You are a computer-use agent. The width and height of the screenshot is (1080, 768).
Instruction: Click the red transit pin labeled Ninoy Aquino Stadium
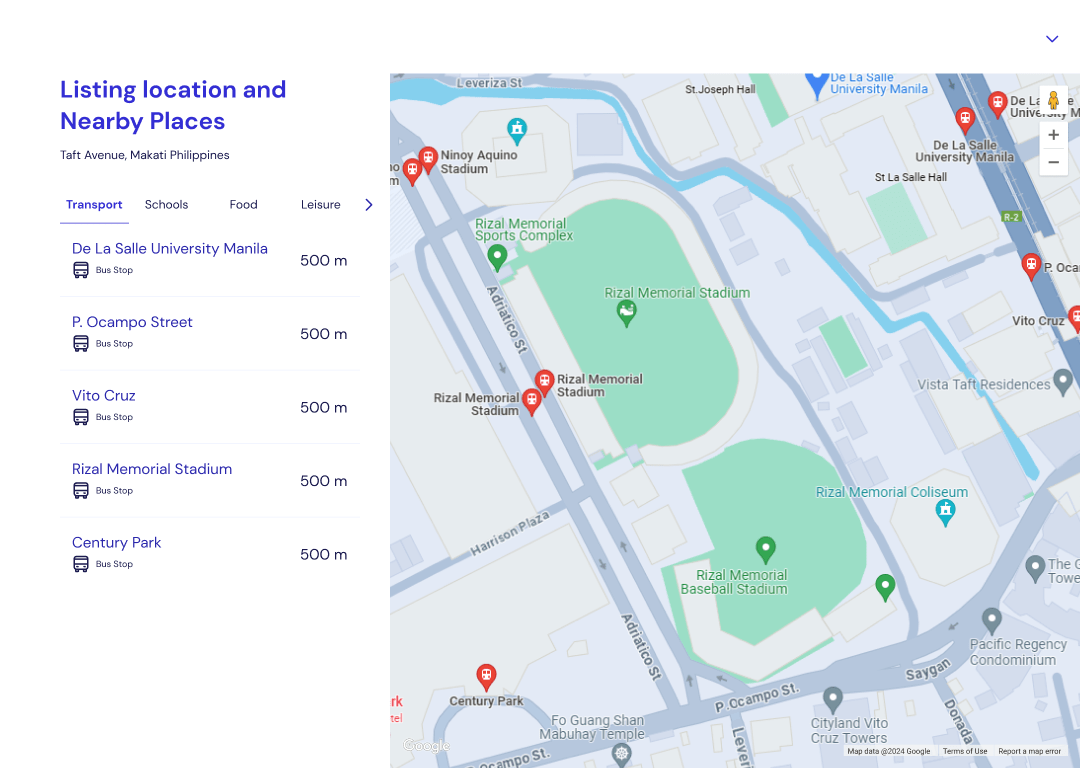428,160
